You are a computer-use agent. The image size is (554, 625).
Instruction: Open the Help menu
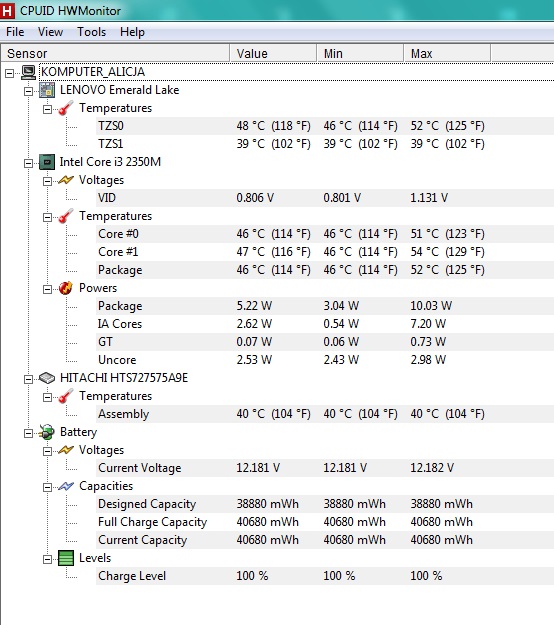click(x=132, y=32)
